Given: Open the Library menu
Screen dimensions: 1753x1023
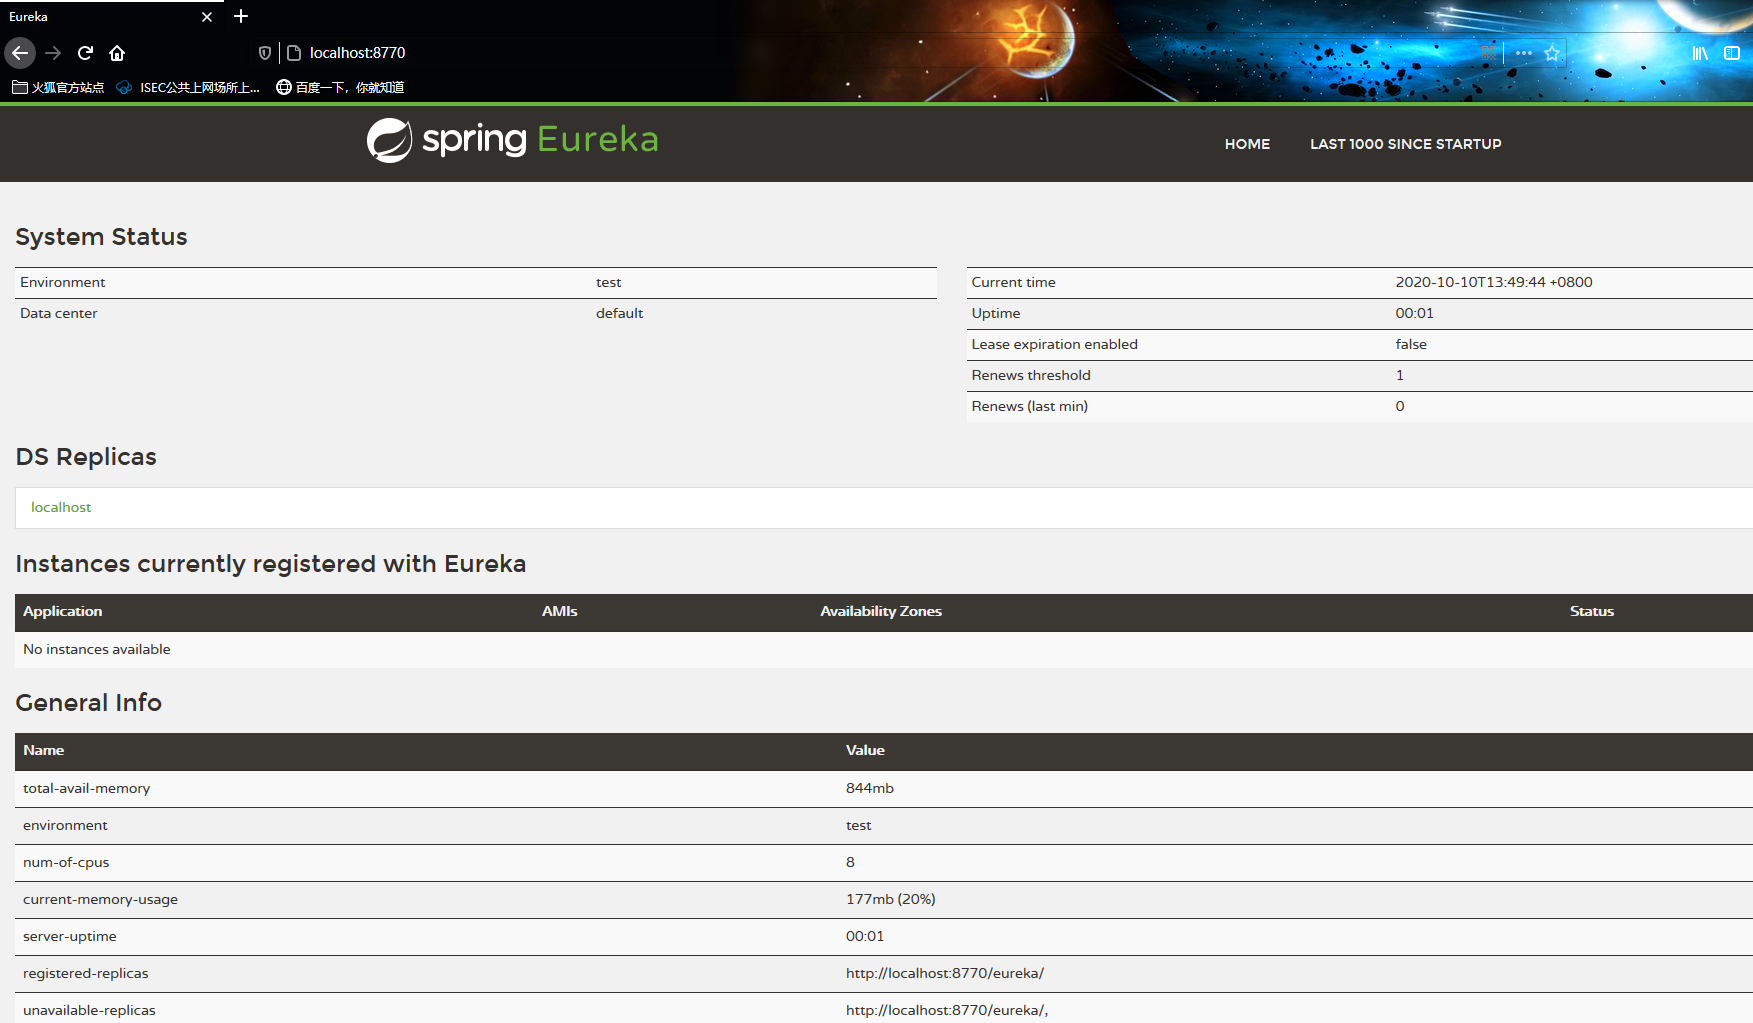Looking at the screenshot, I should (x=1700, y=53).
